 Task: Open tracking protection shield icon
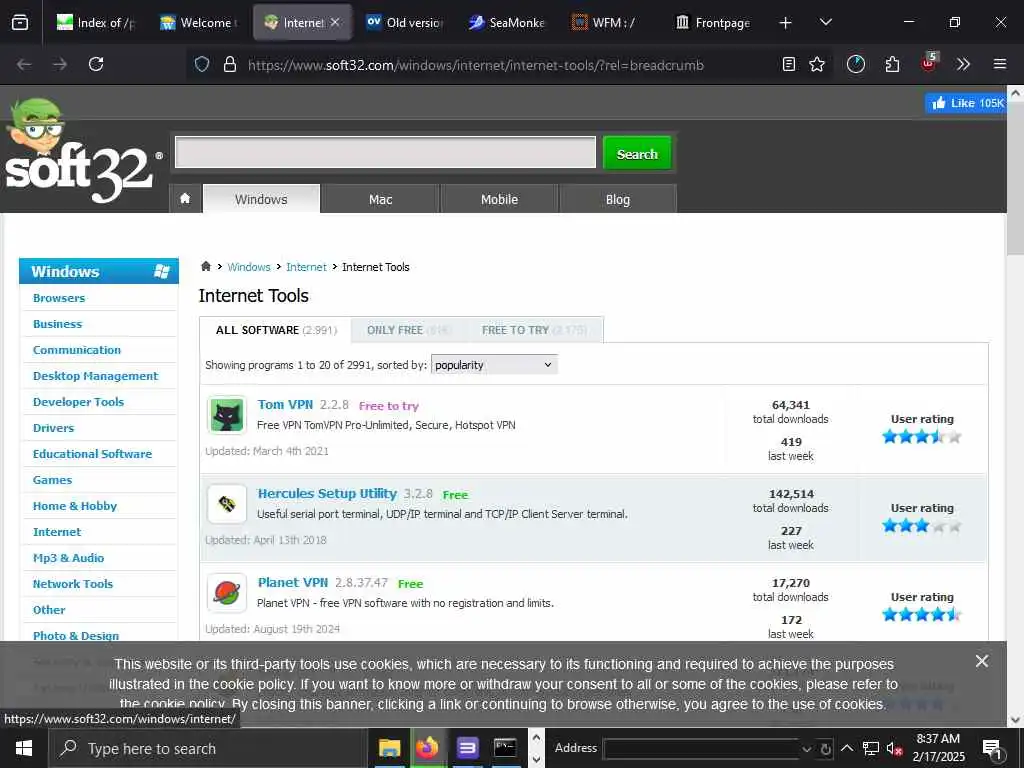coord(202,64)
